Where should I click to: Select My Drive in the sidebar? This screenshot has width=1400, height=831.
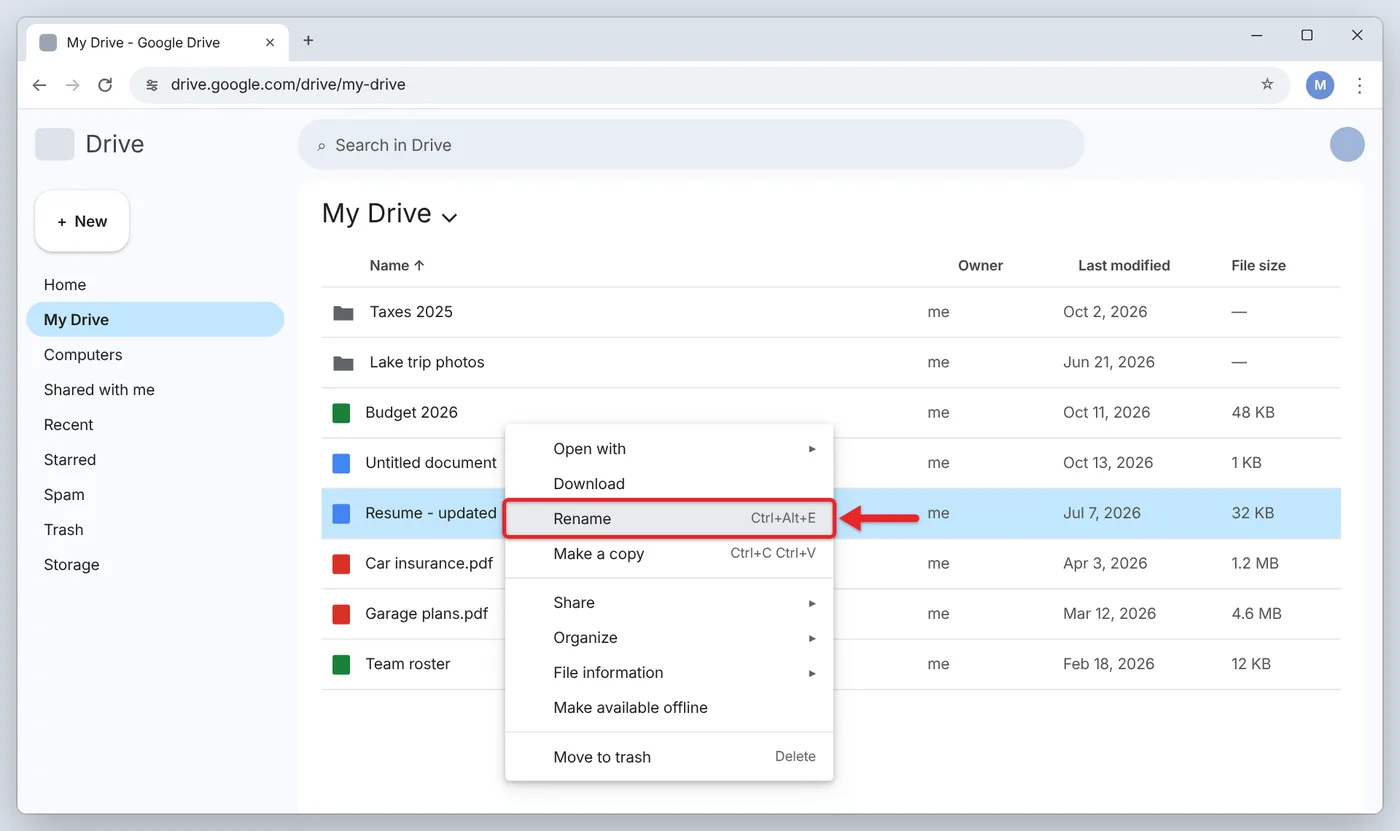click(155, 320)
